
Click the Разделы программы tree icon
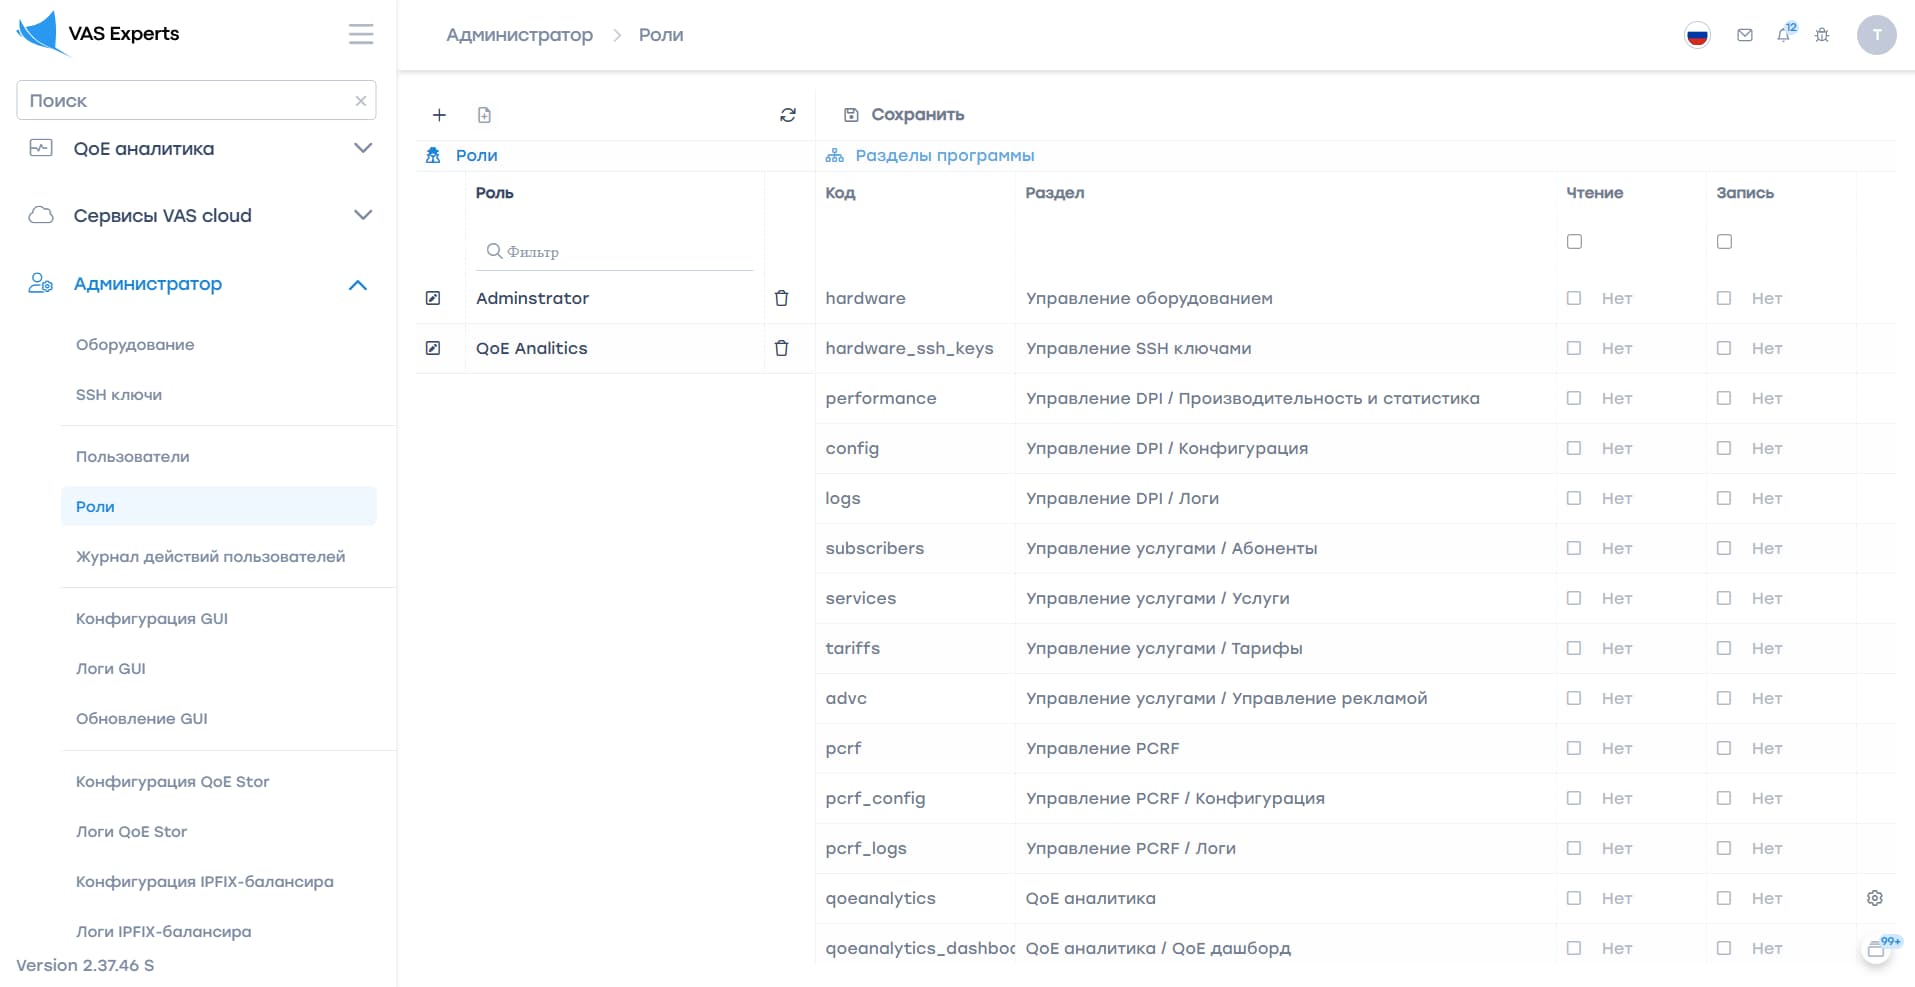pyautogui.click(x=835, y=155)
